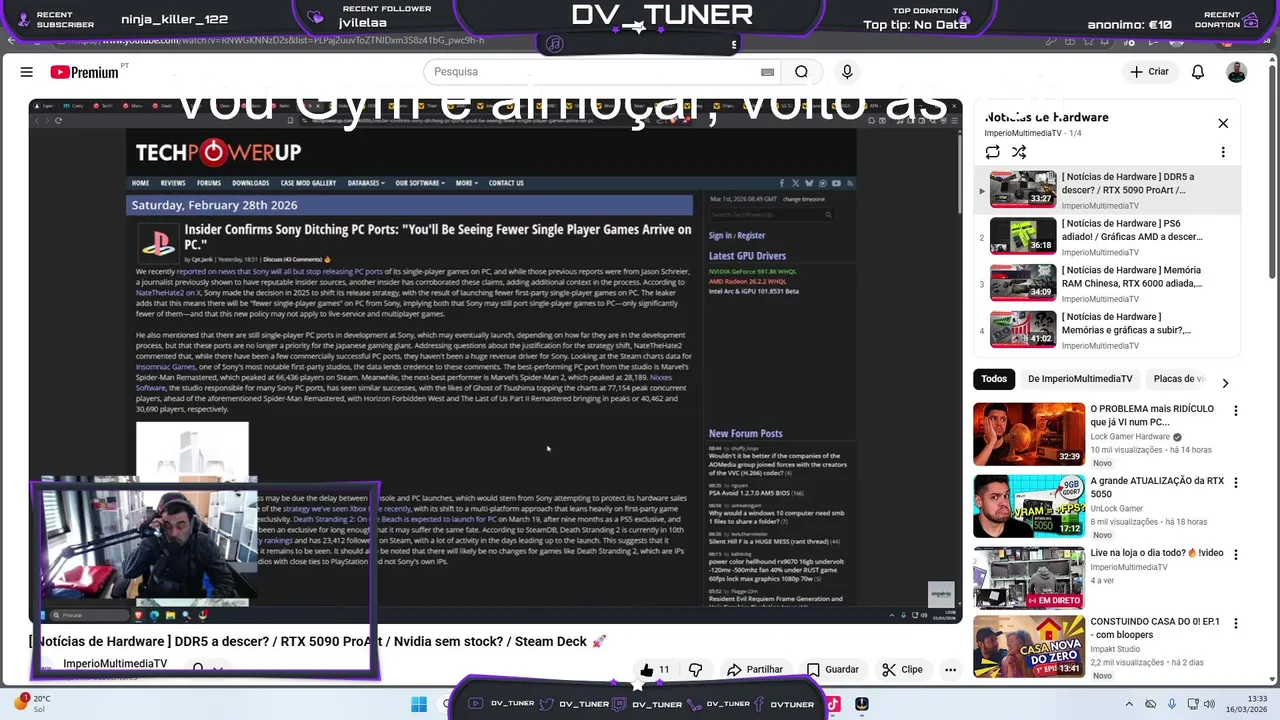
Task: Play playlist video DDR5 a descer thumbnail
Action: pos(1023,189)
